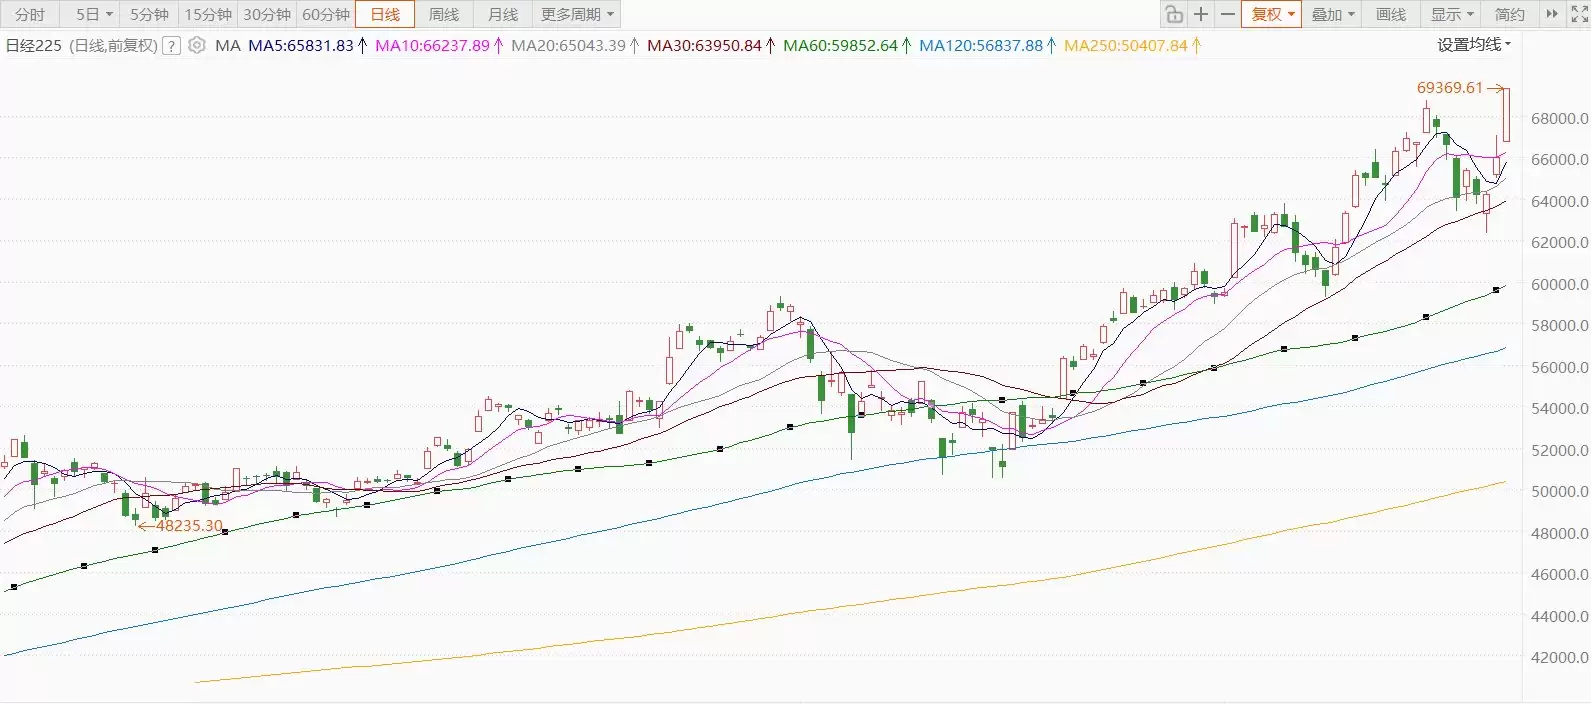Open the 叠加 overlay dropdown

tap(1333, 14)
